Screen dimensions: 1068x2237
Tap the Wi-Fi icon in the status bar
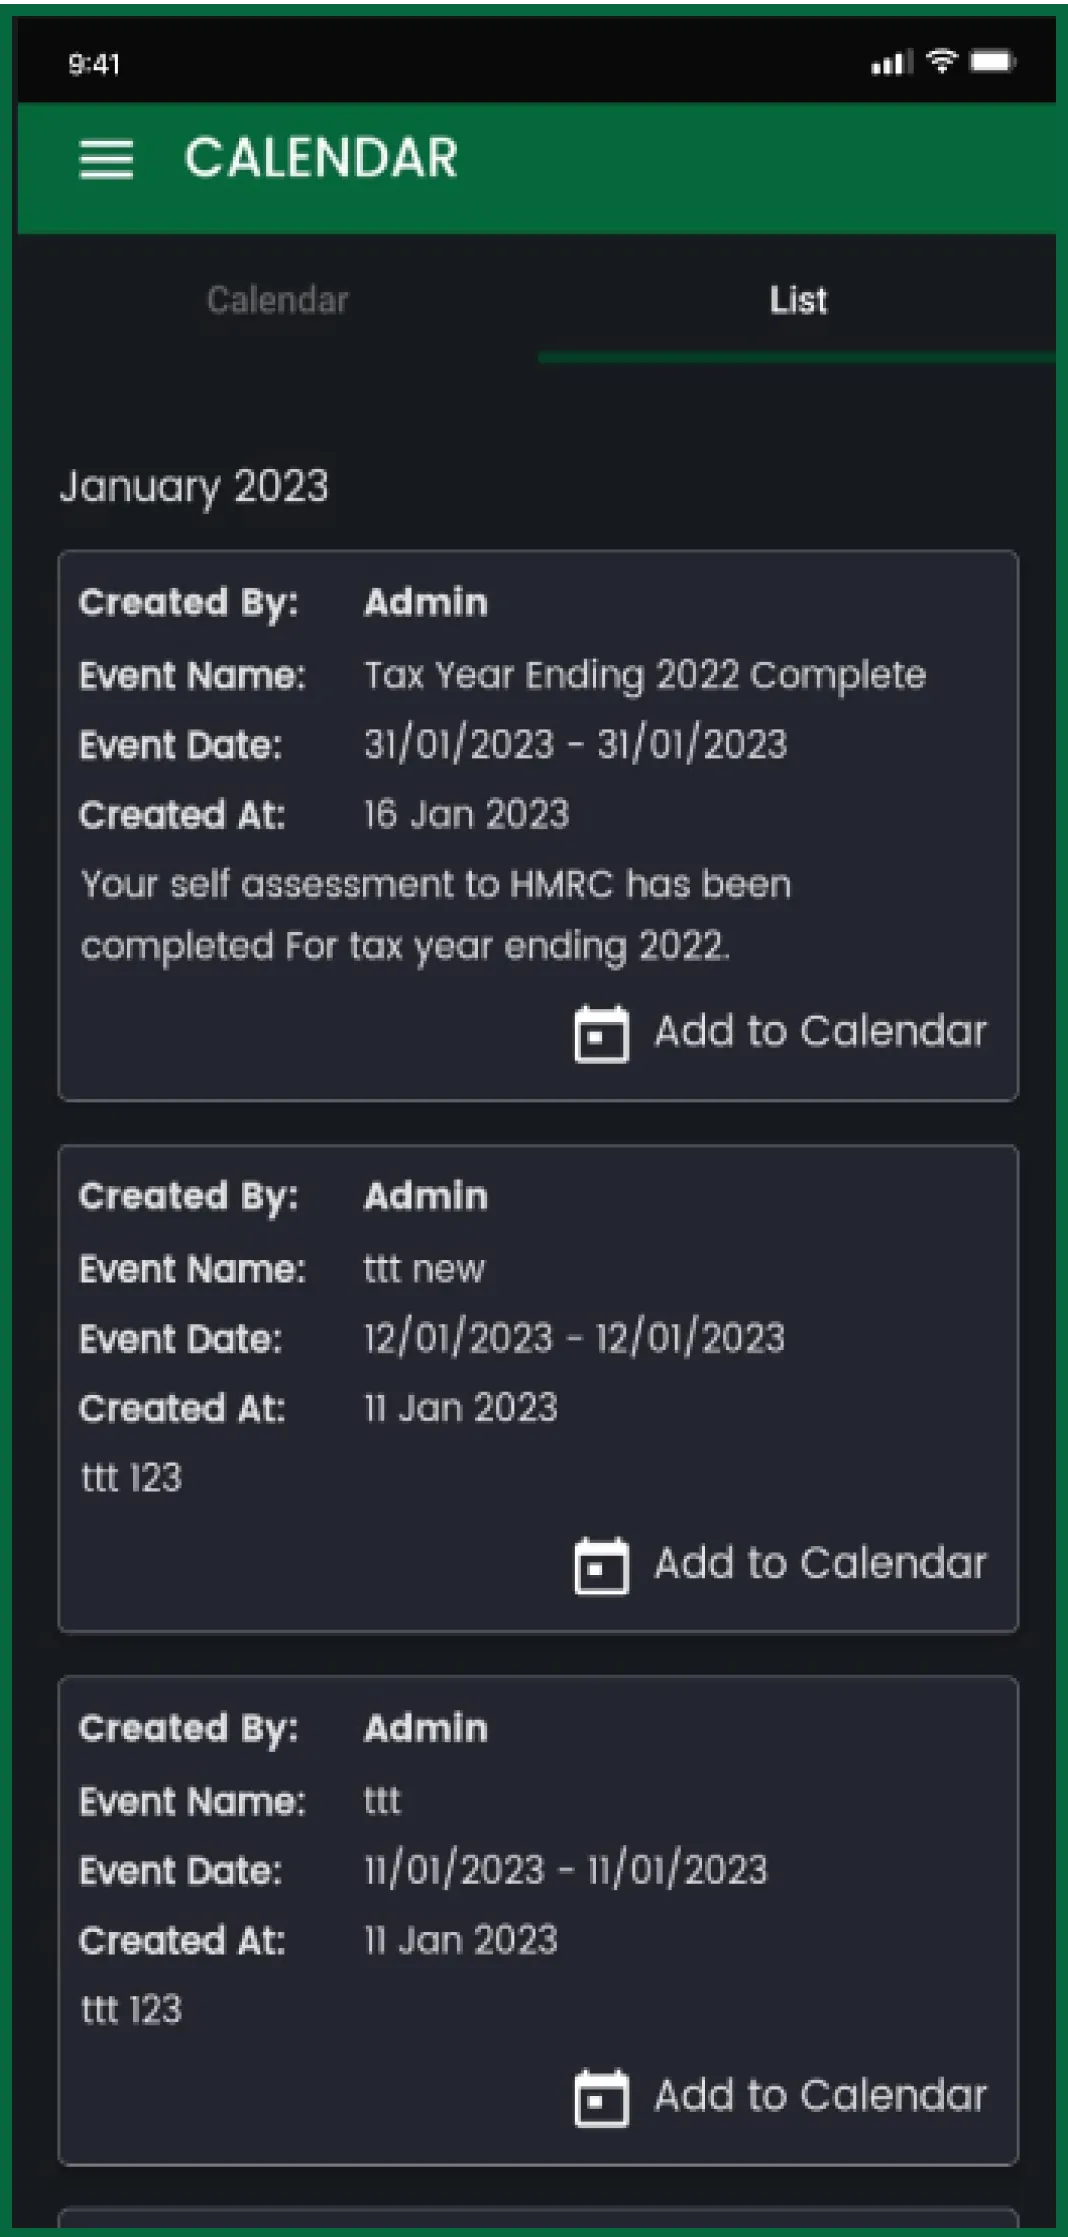point(944,63)
